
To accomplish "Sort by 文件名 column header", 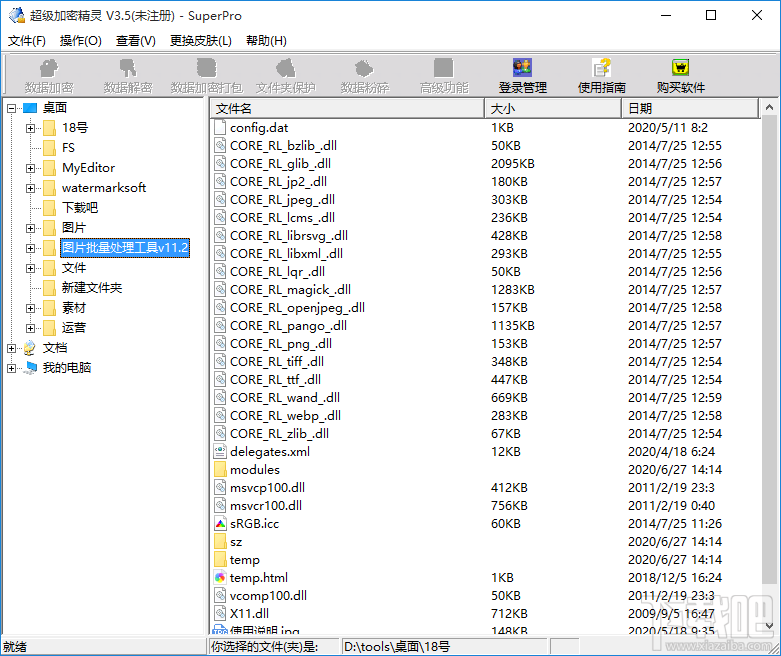I will [347, 108].
